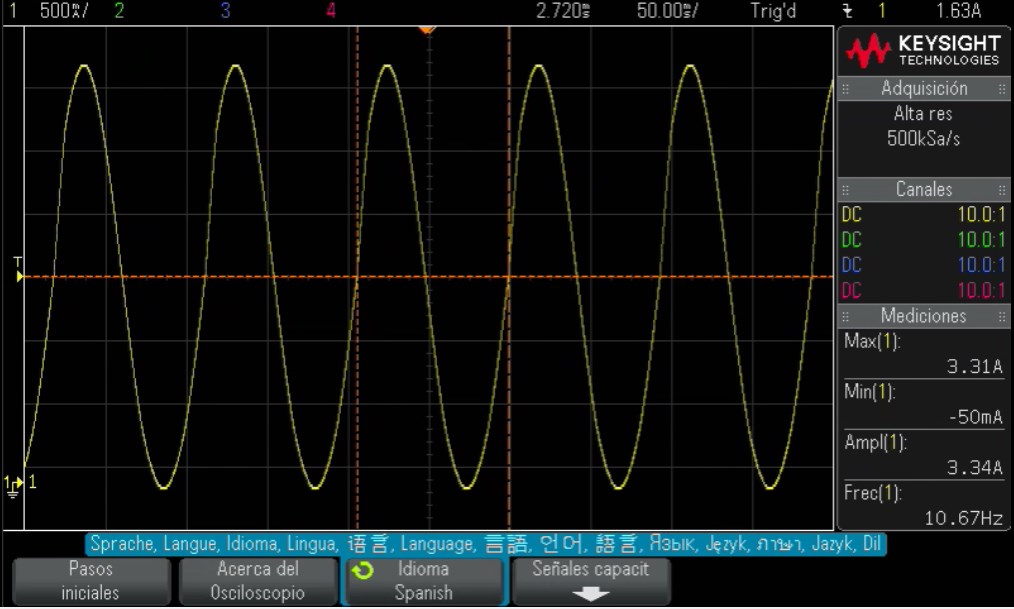Click the 2.720s time delay value

(x=563, y=10)
